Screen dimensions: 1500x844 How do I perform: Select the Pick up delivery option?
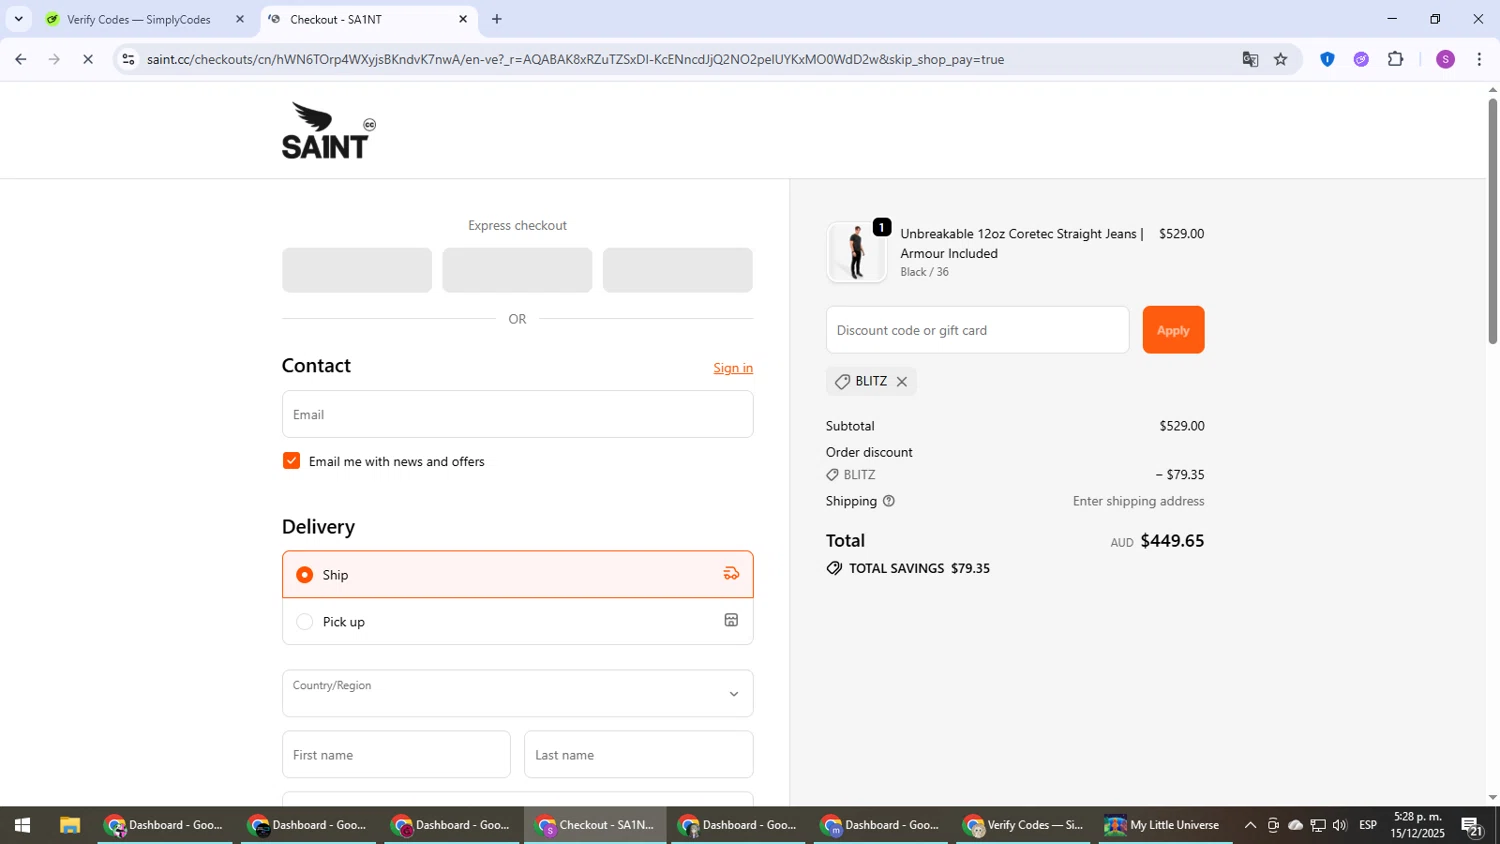pyautogui.click(x=517, y=621)
